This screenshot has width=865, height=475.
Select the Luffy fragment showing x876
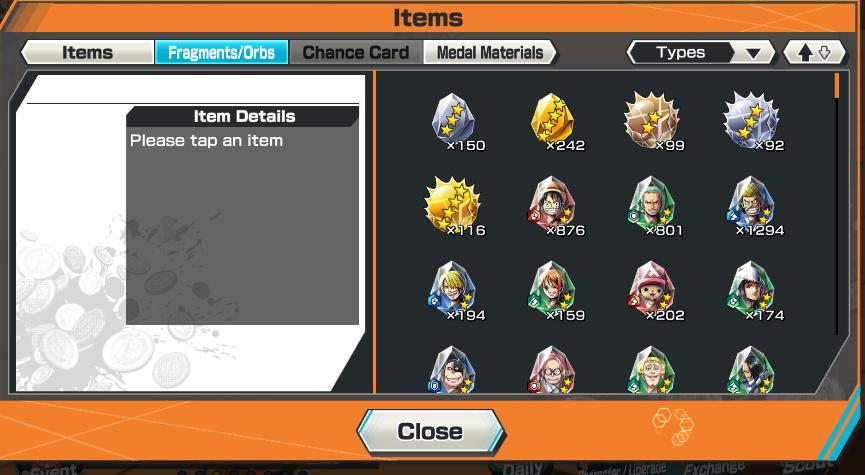point(552,204)
